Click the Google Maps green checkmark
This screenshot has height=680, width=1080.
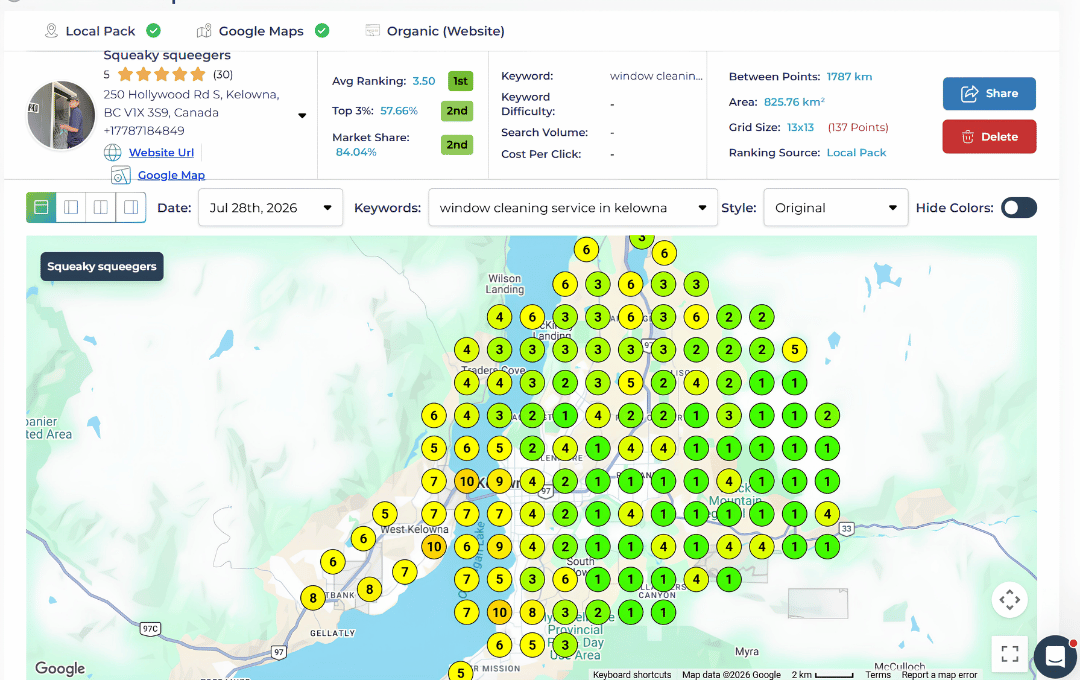tap(322, 30)
